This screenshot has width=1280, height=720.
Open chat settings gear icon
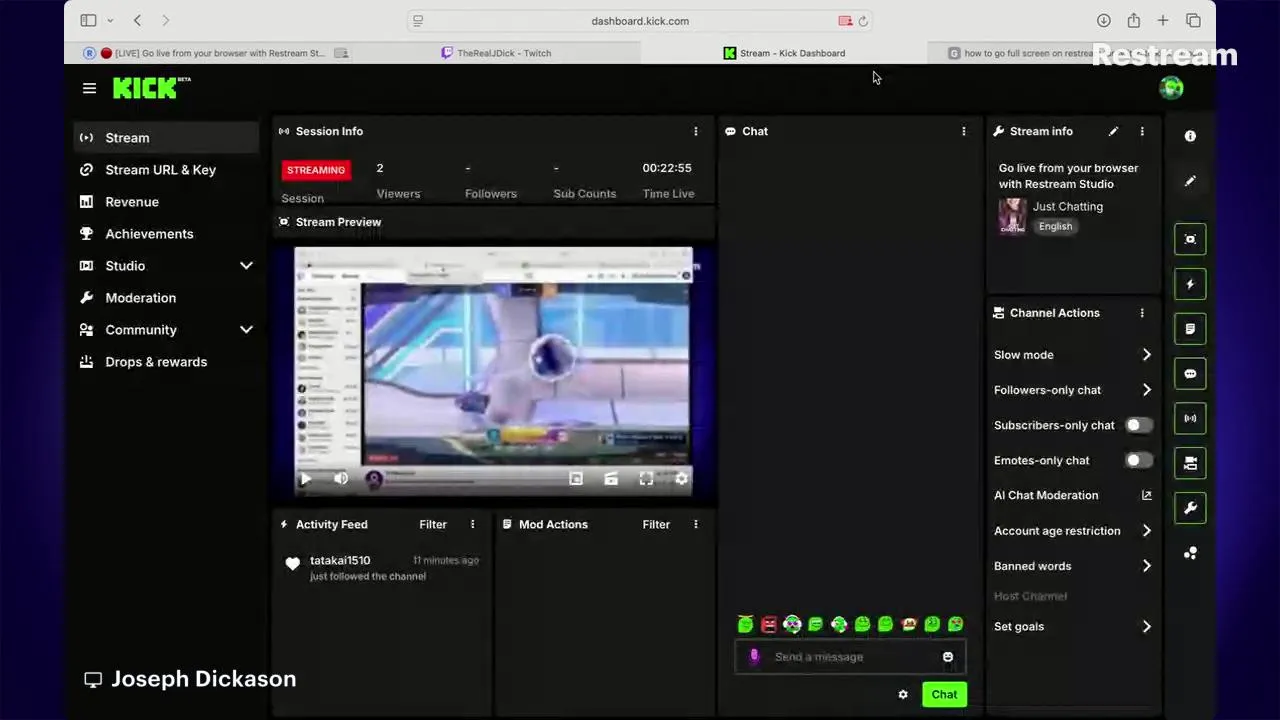tap(903, 694)
